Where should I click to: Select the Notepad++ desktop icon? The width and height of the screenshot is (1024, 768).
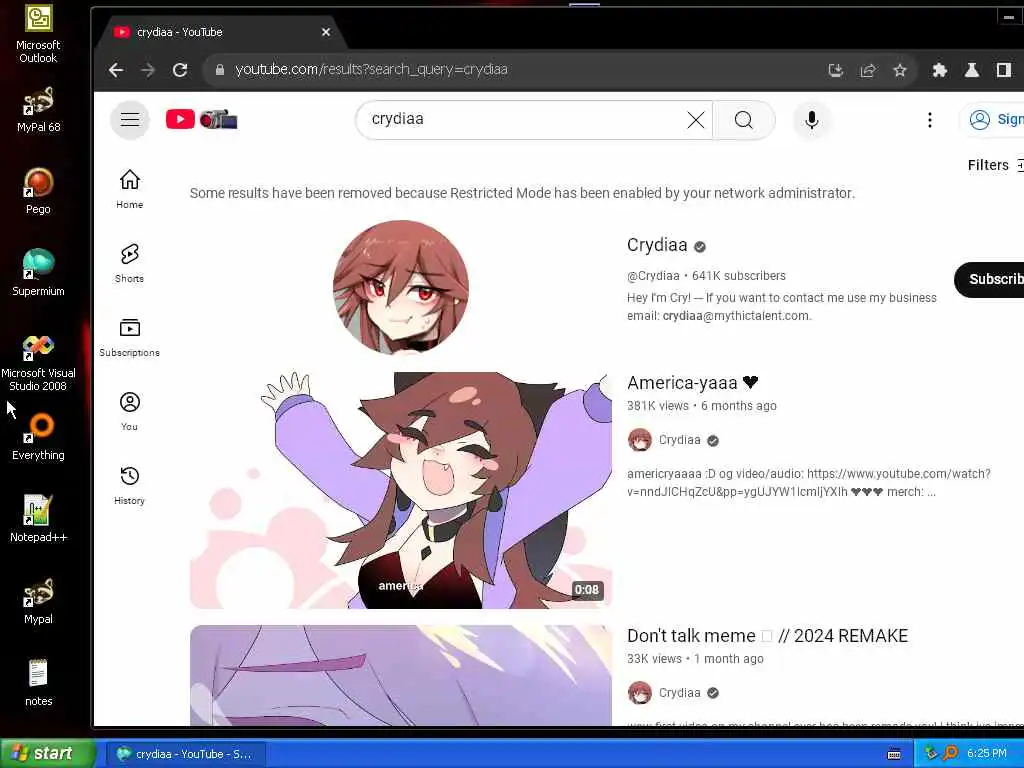click(x=38, y=519)
